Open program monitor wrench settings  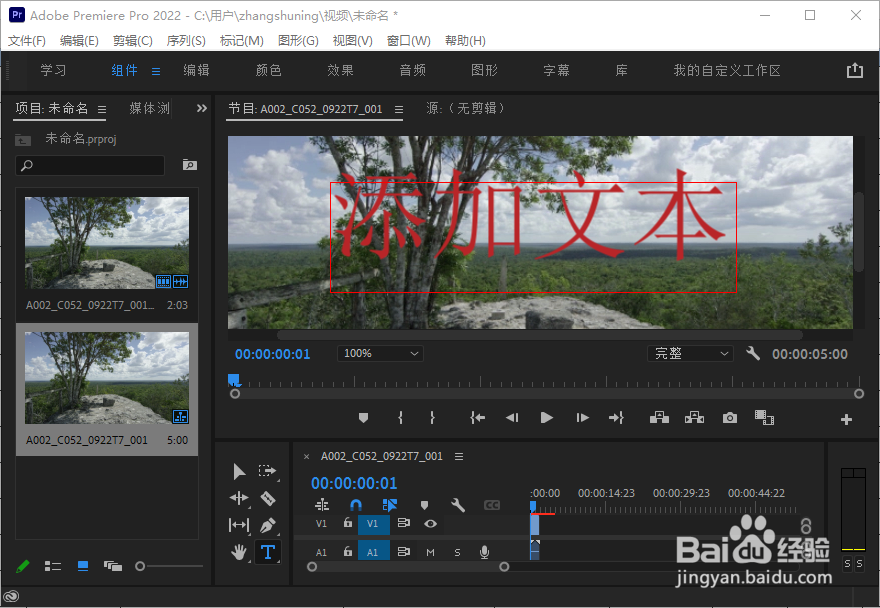tap(753, 354)
